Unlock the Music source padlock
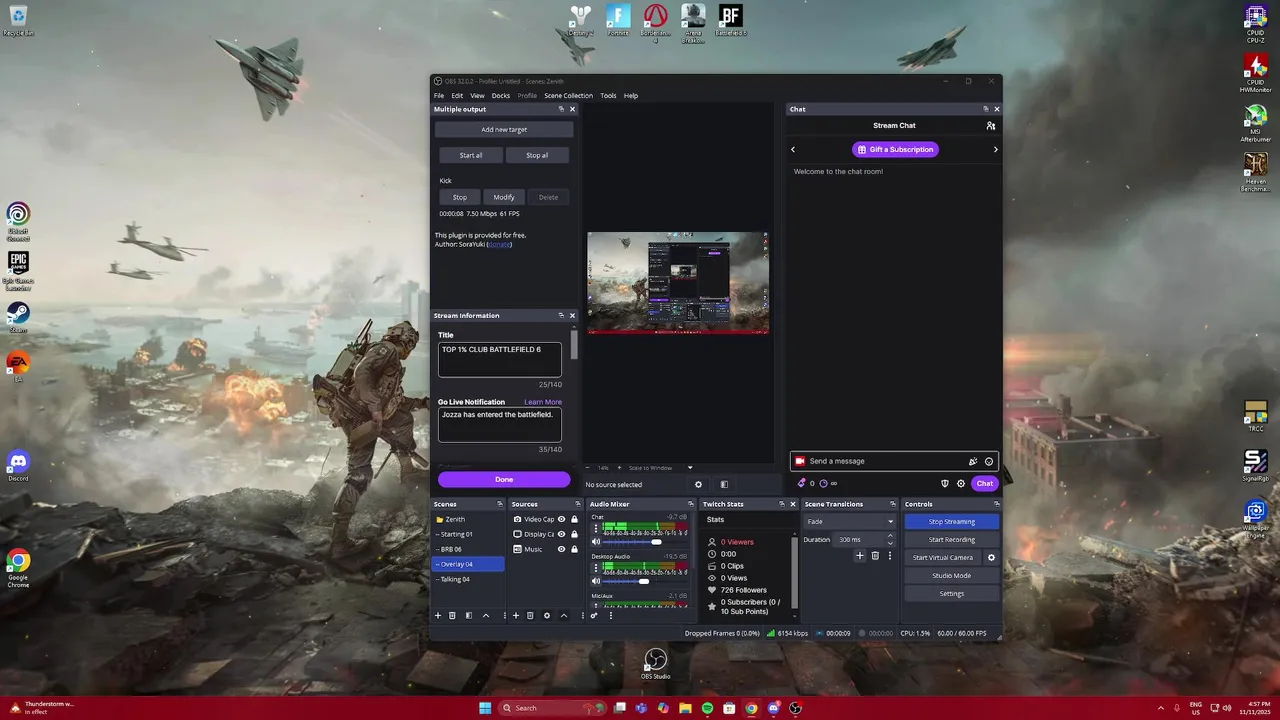Screen dimensions: 1280x720 pyautogui.click(x=574, y=549)
